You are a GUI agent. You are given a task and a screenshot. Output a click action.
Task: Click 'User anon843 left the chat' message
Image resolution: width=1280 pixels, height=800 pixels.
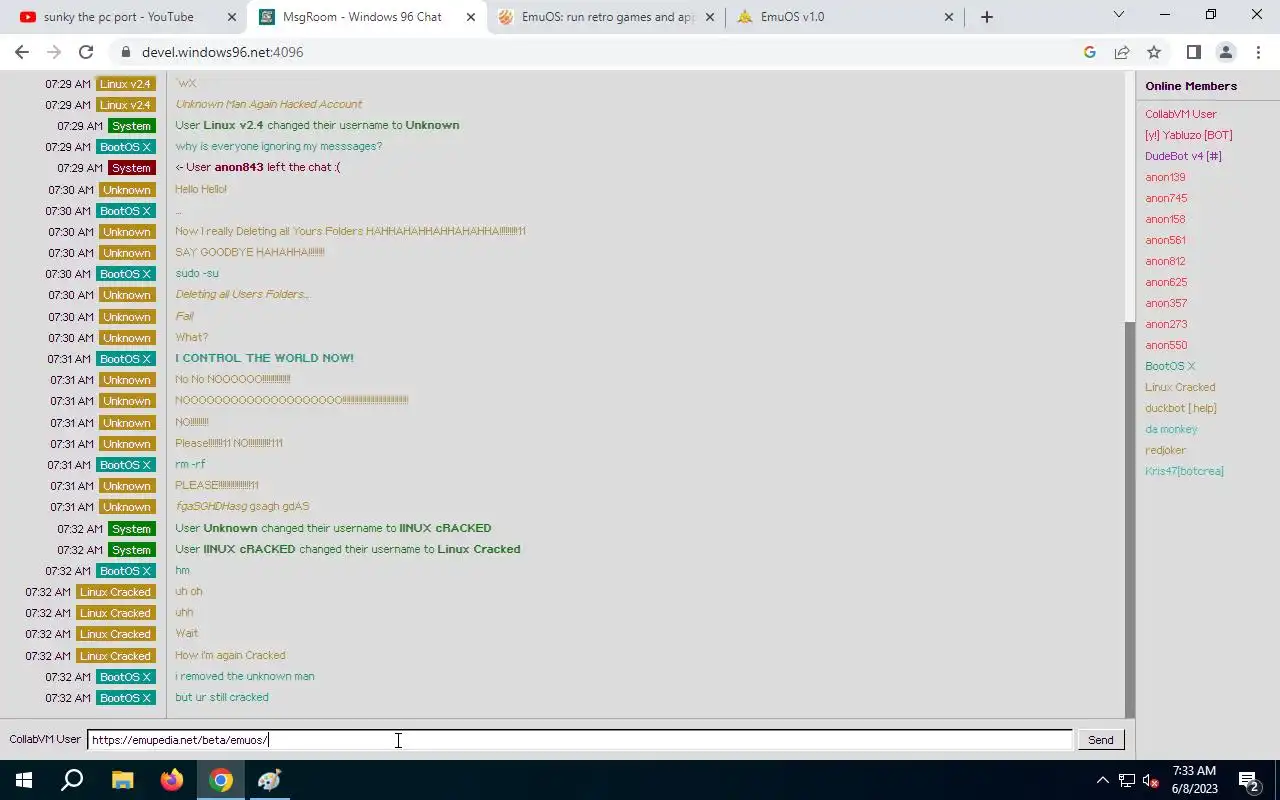coord(258,167)
